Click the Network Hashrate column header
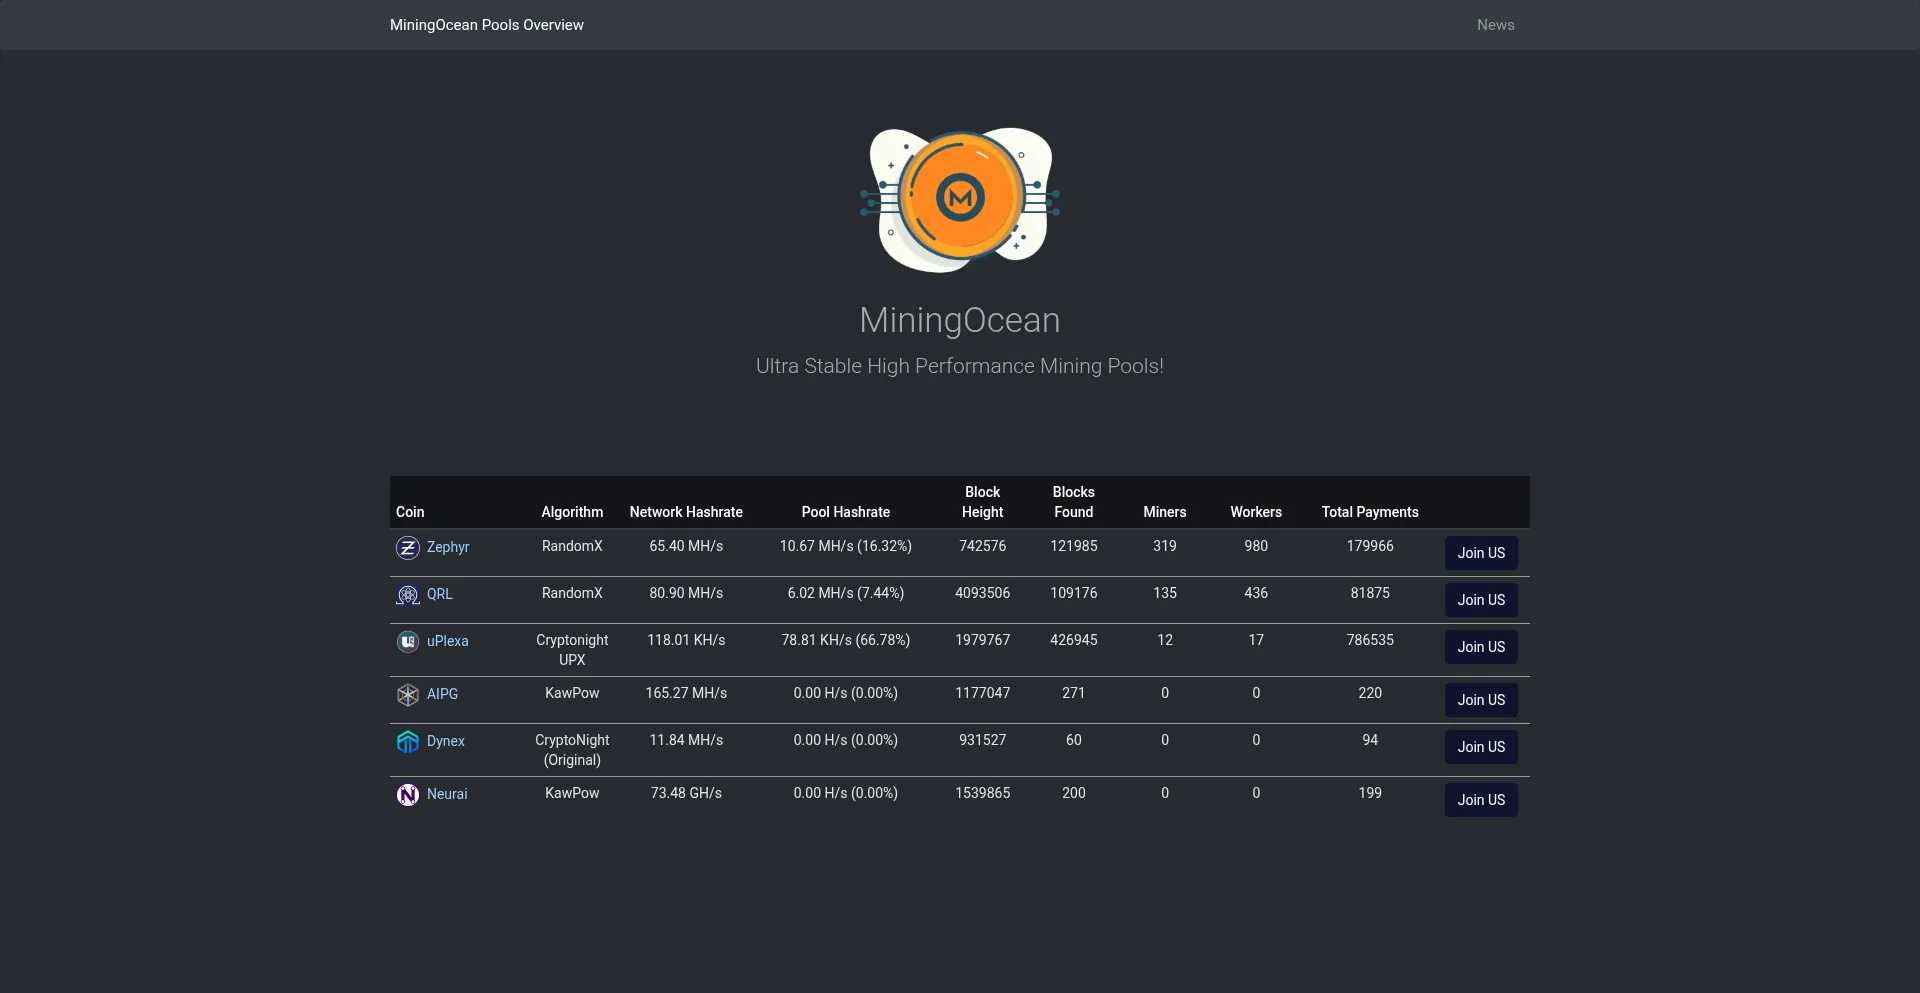 click(686, 512)
